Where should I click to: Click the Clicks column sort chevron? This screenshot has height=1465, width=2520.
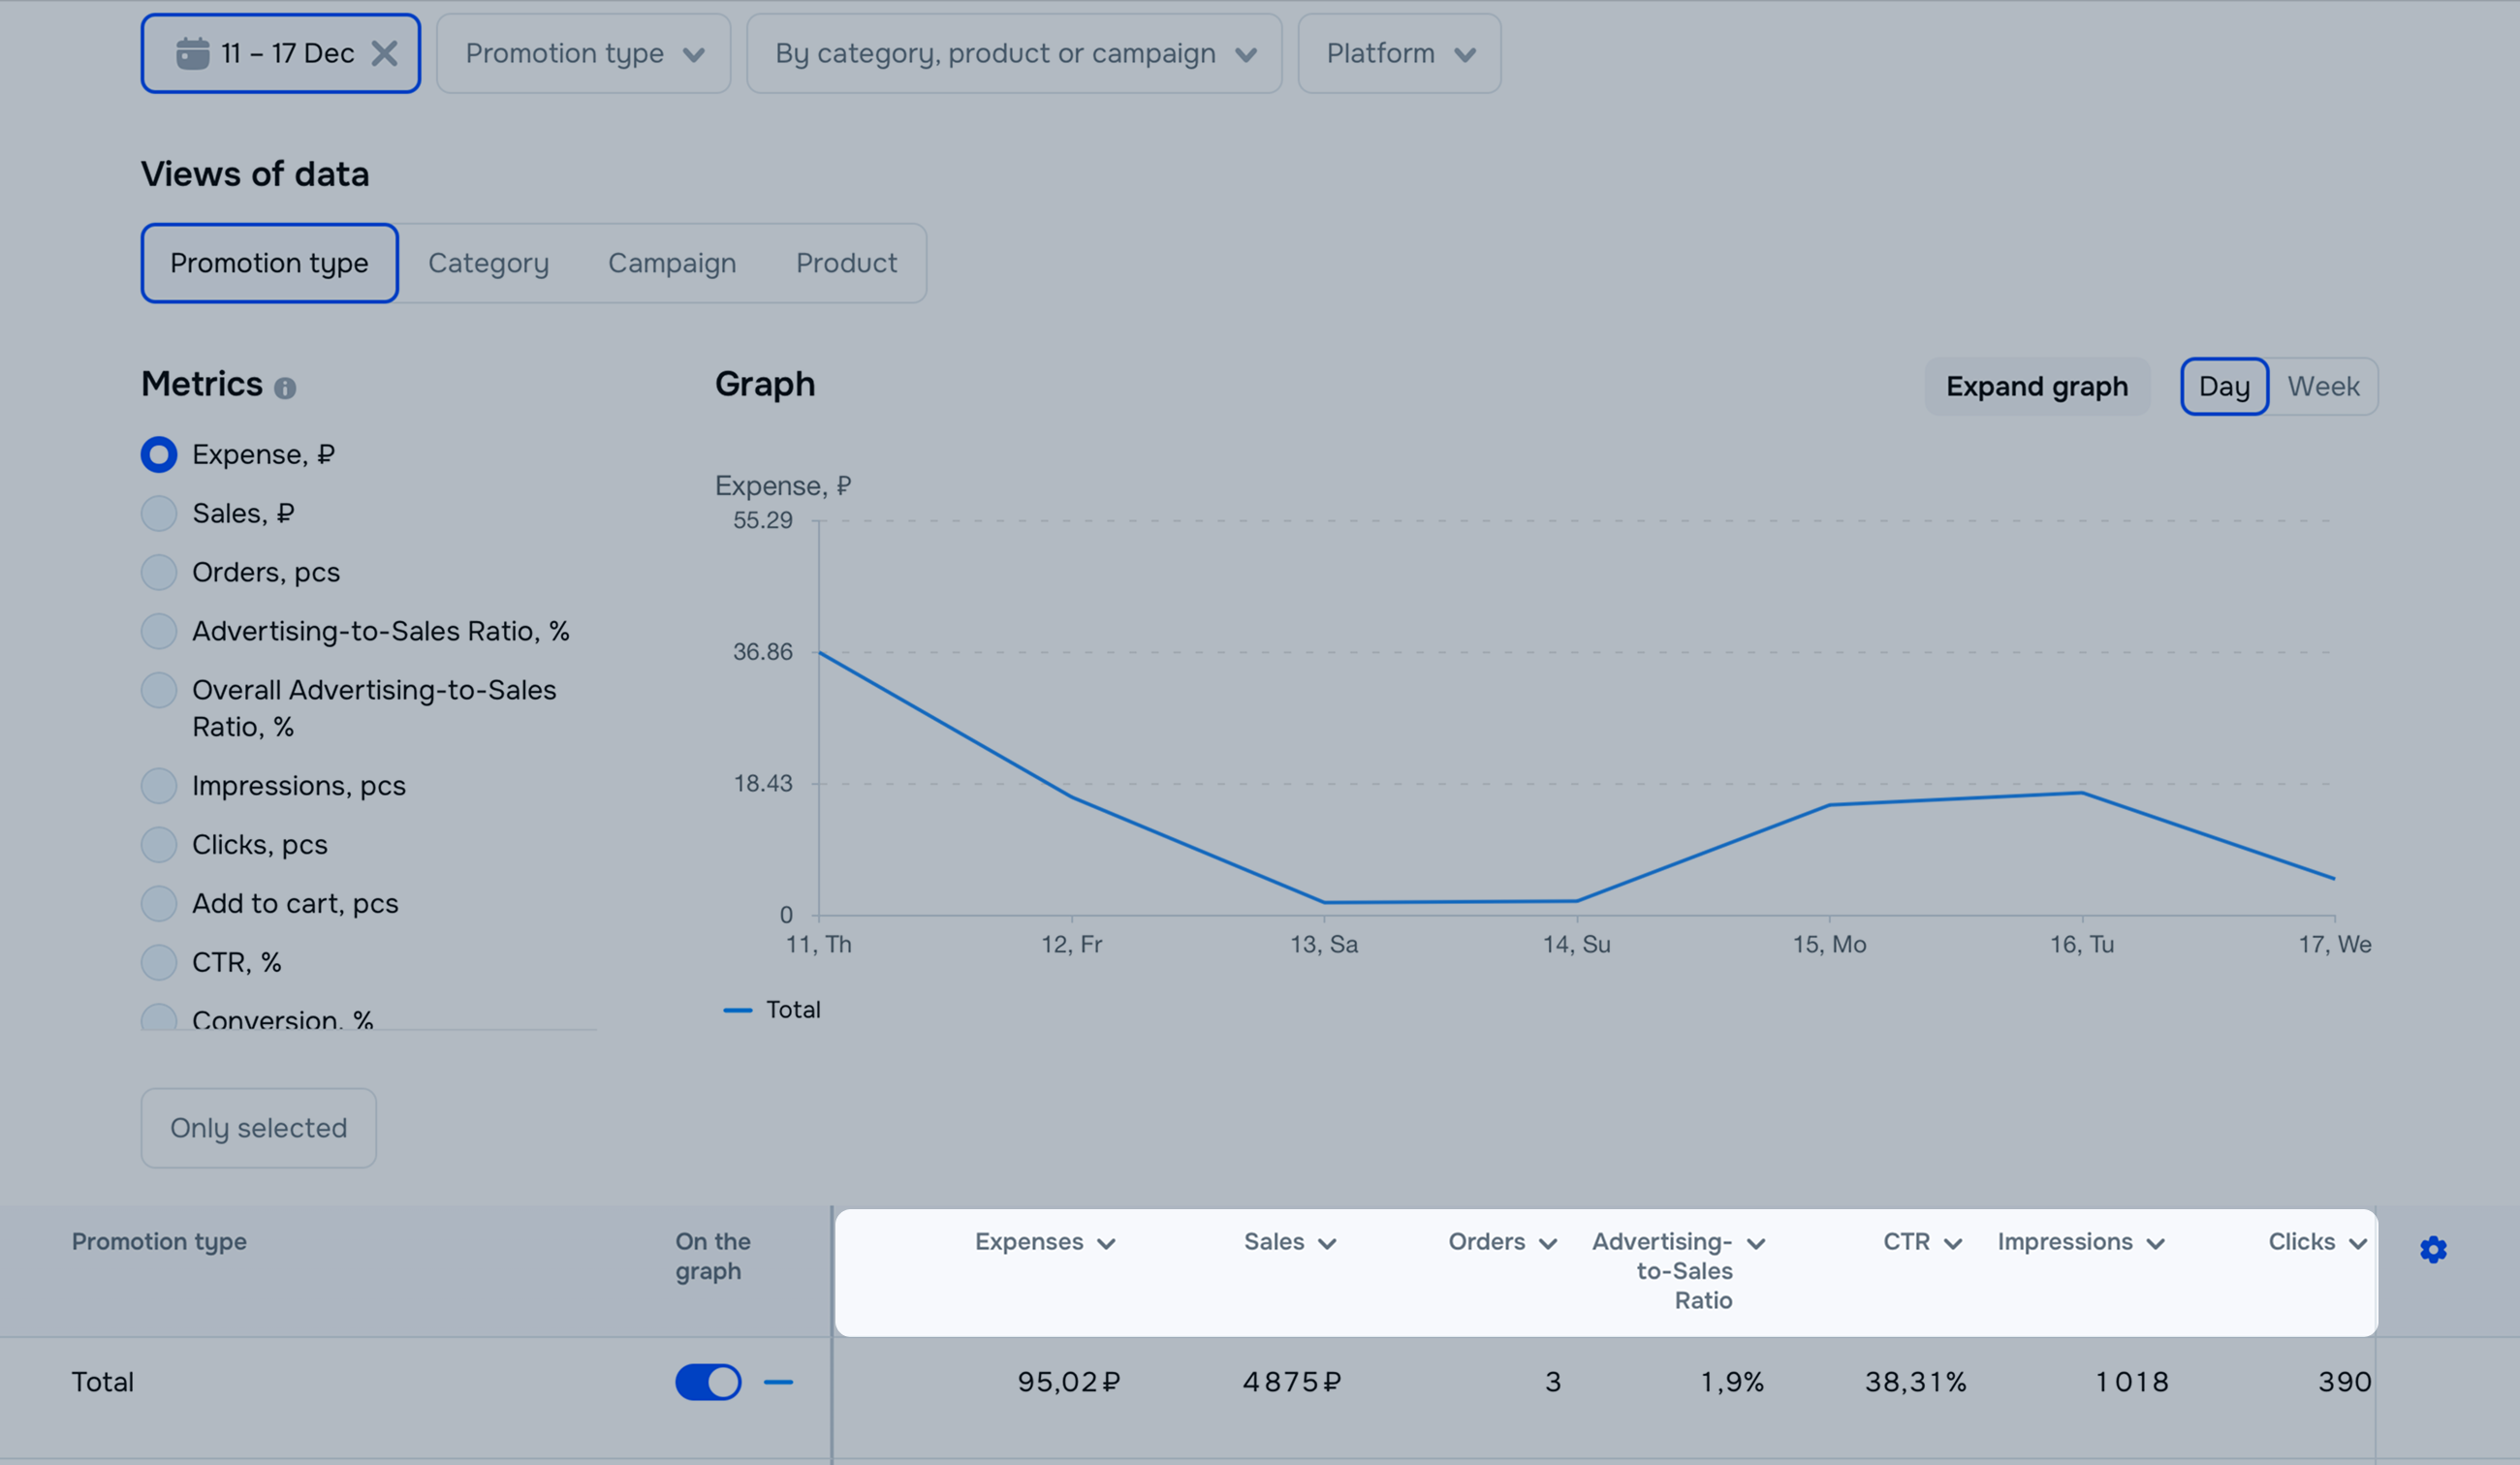(x=2357, y=1243)
